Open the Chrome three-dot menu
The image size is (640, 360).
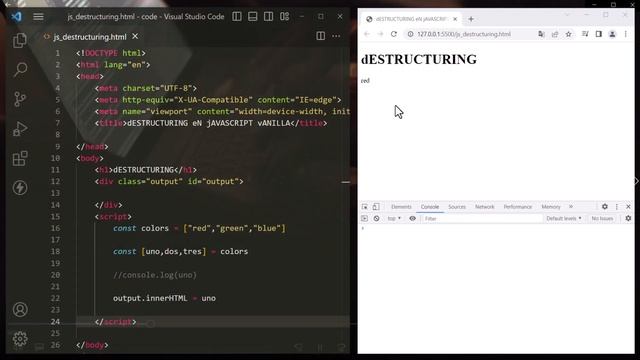(626, 34)
